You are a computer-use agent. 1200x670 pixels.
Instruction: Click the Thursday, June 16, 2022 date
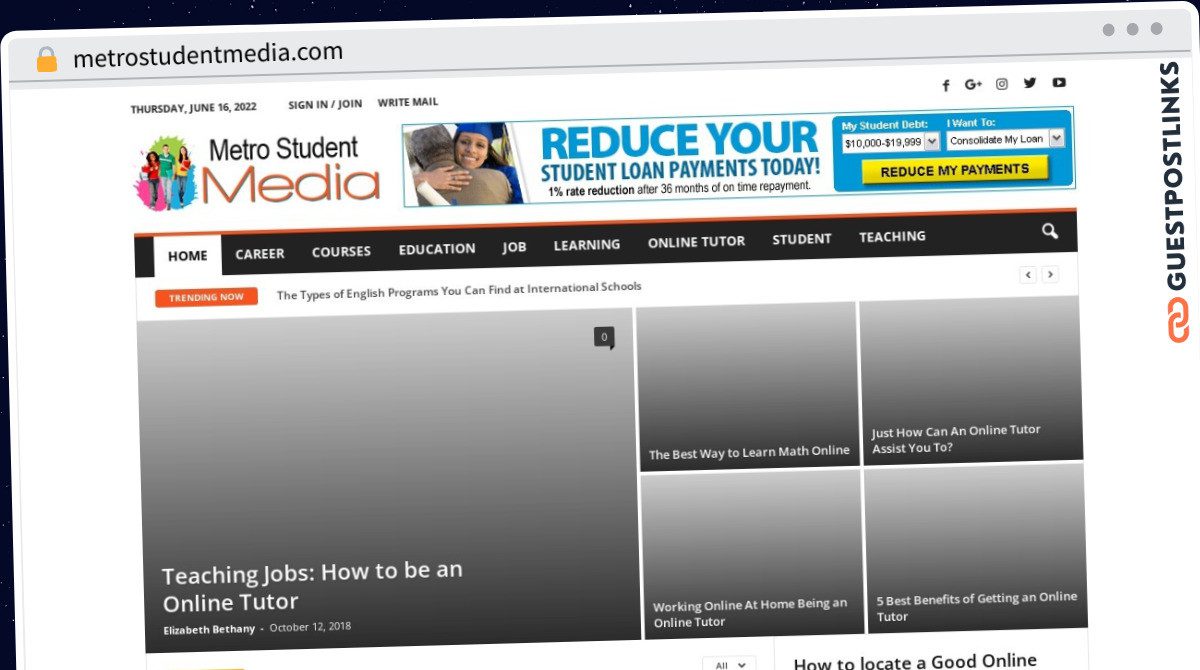click(193, 108)
